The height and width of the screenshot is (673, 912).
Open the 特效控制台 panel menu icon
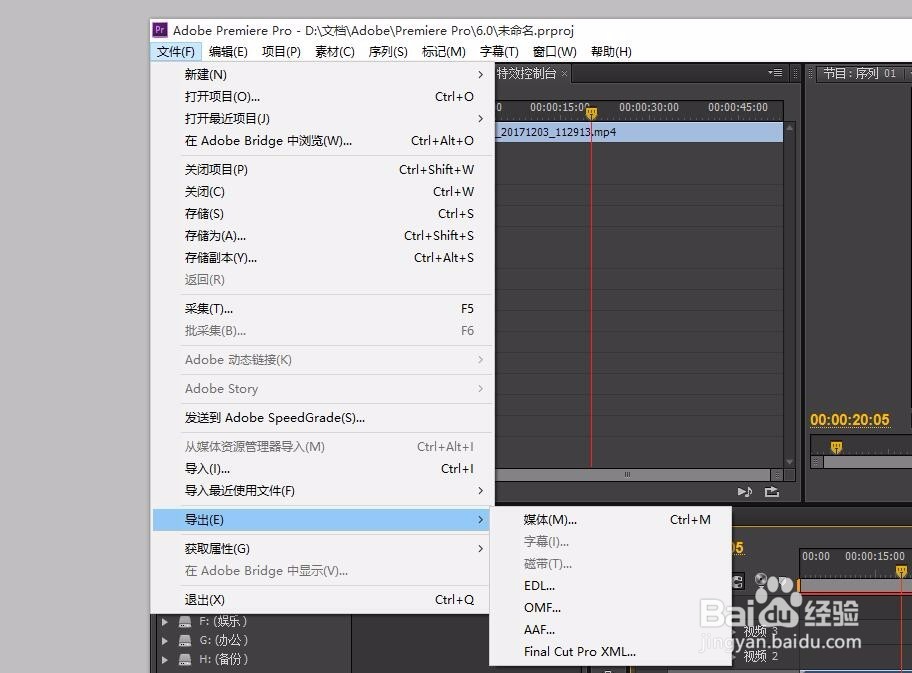pyautogui.click(x=775, y=72)
